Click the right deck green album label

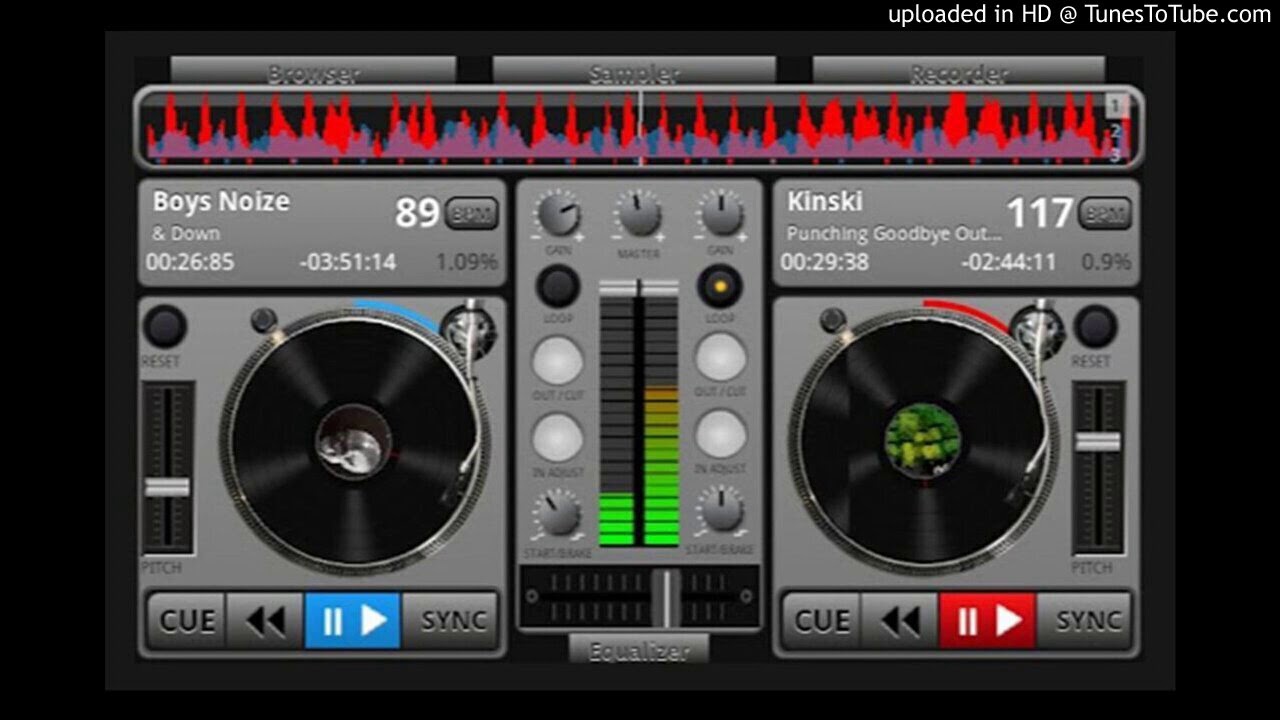922,440
